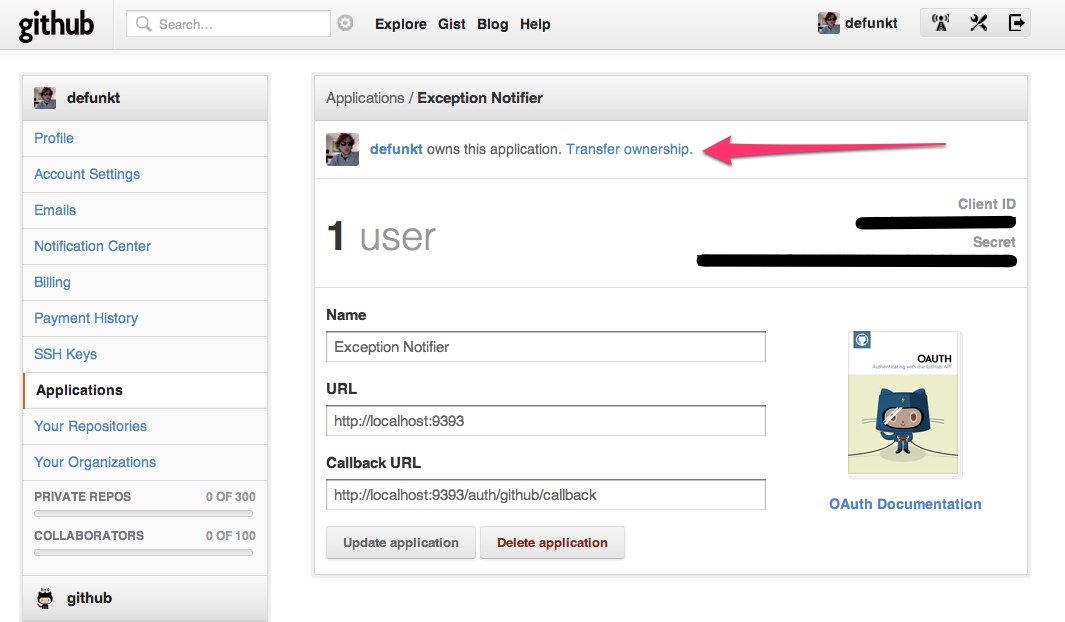Go to the Blog page

(x=492, y=24)
